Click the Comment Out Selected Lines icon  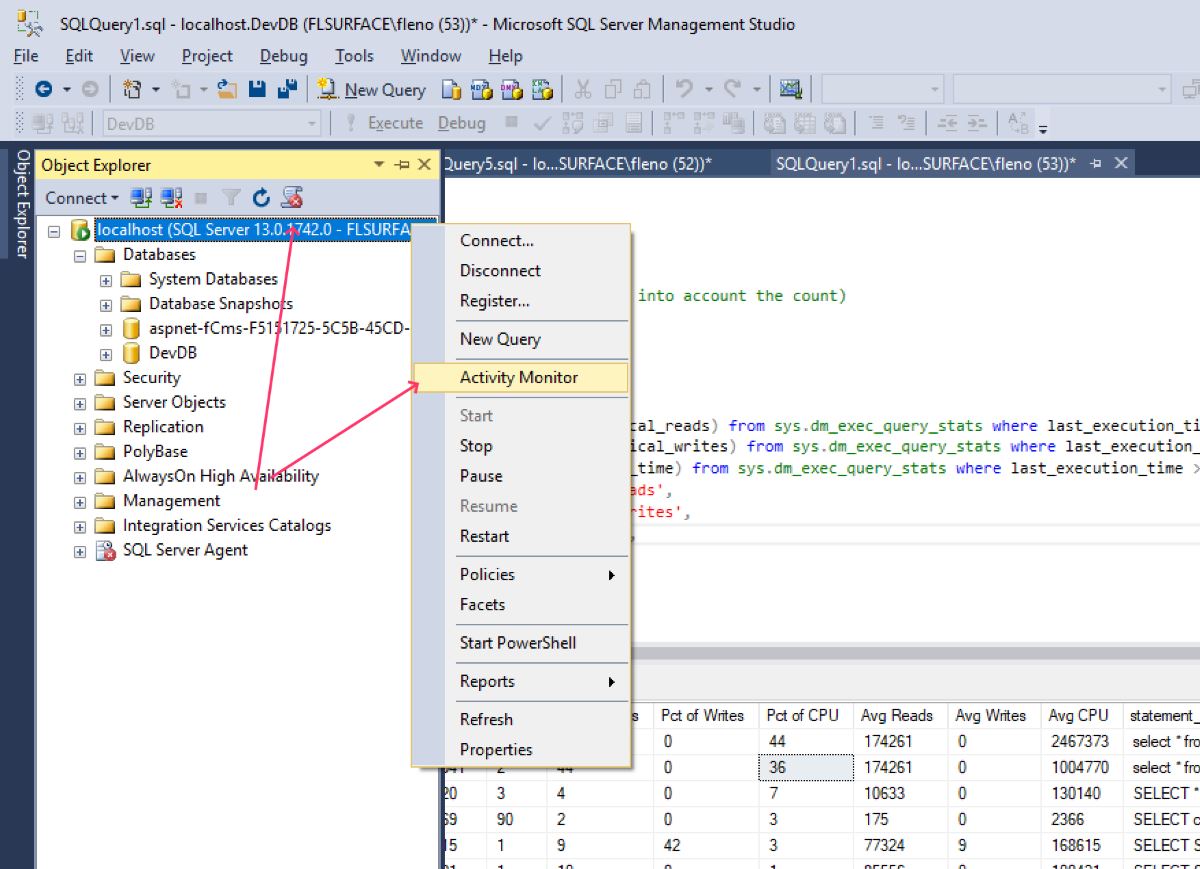(x=876, y=123)
